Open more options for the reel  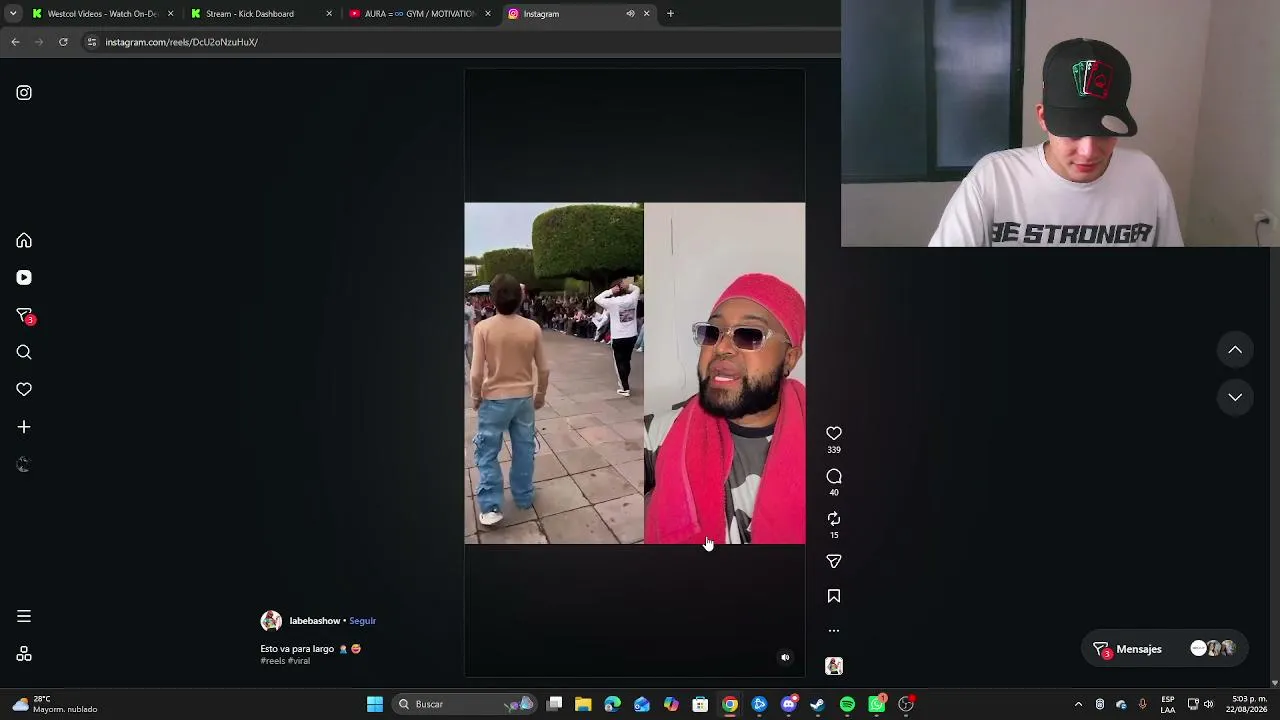pyautogui.click(x=834, y=631)
